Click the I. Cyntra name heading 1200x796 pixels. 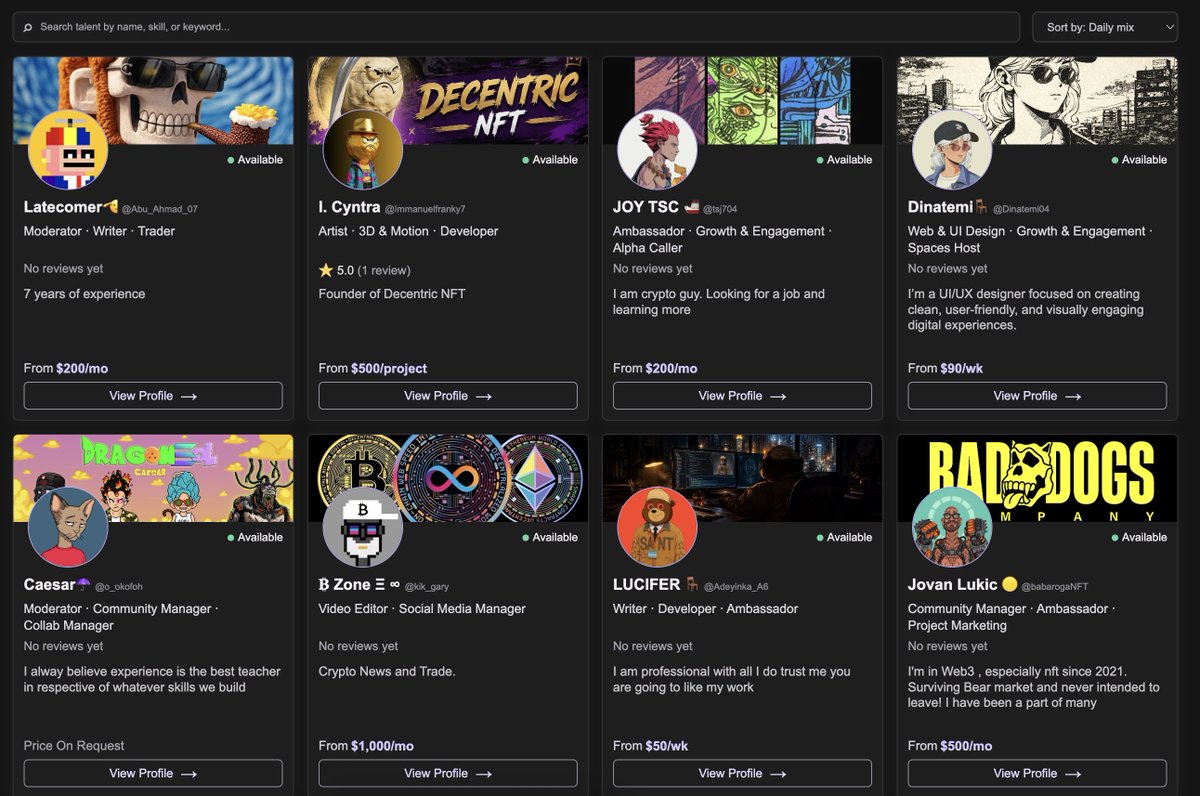[349, 207]
